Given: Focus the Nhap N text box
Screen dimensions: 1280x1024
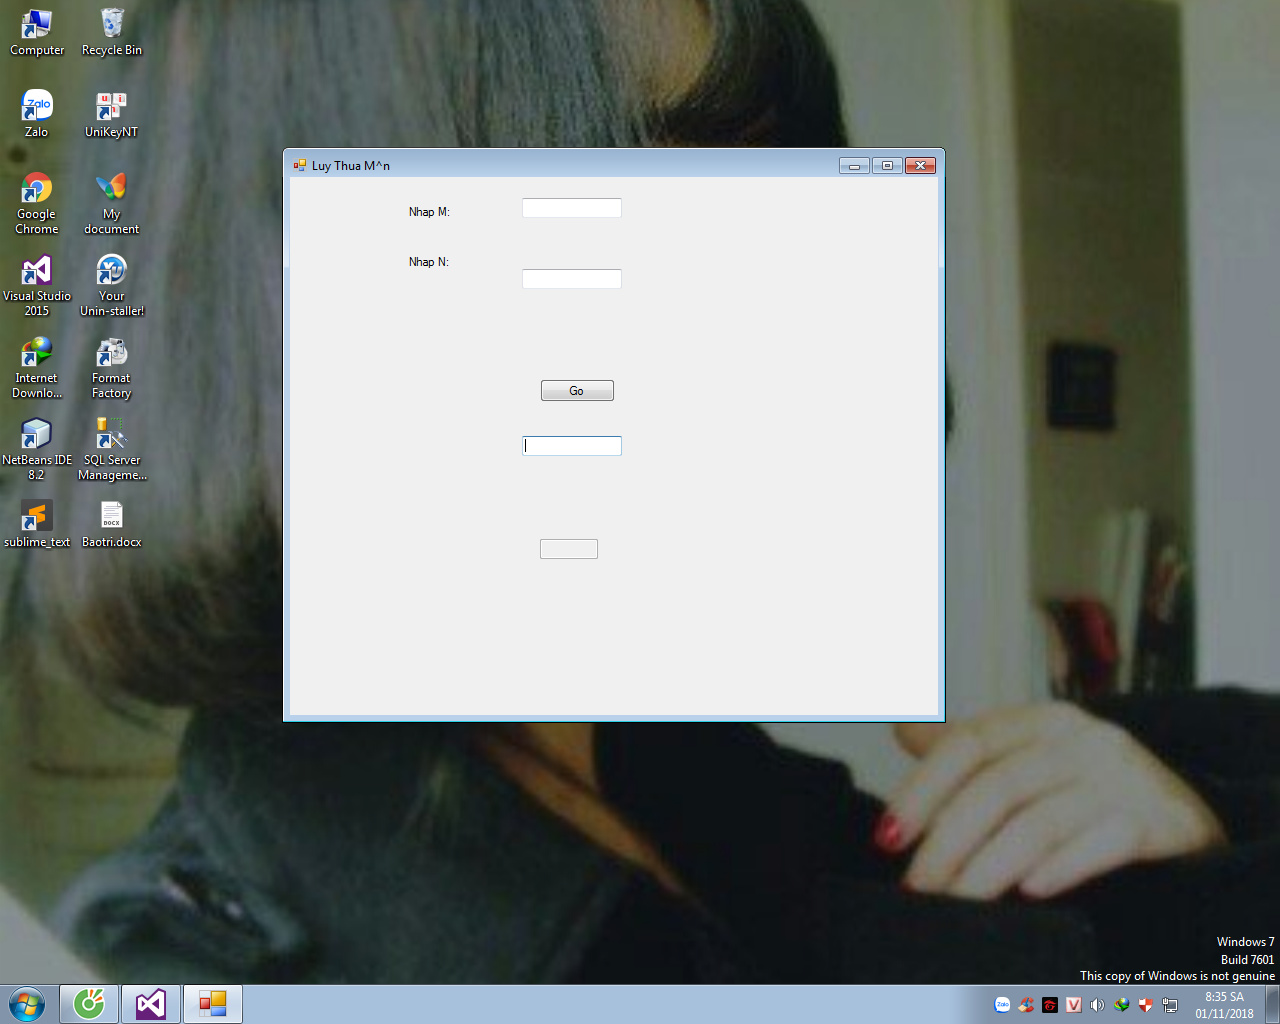Looking at the screenshot, I should point(571,279).
